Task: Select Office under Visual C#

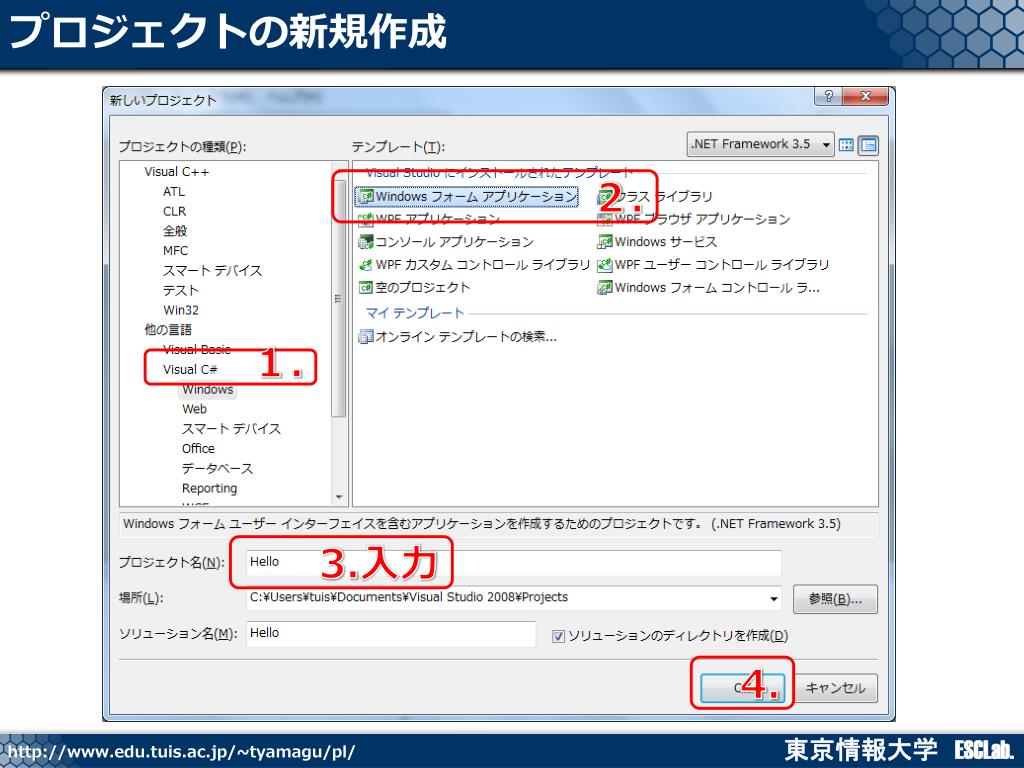Action: pos(199,449)
